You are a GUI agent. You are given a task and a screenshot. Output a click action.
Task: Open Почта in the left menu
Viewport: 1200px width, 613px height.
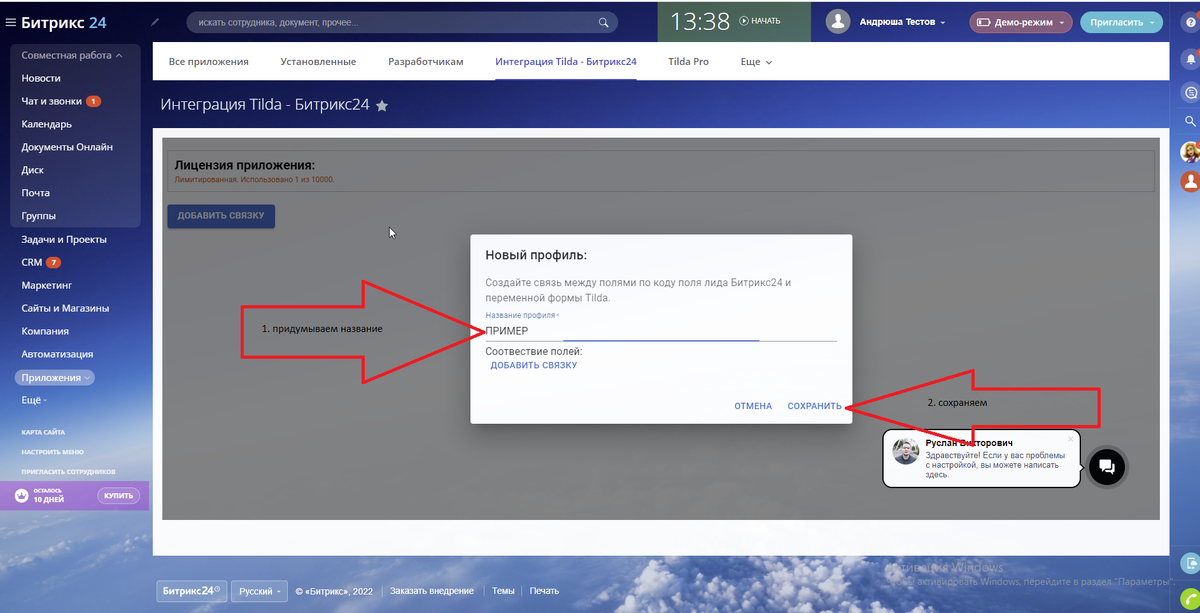click(35, 193)
